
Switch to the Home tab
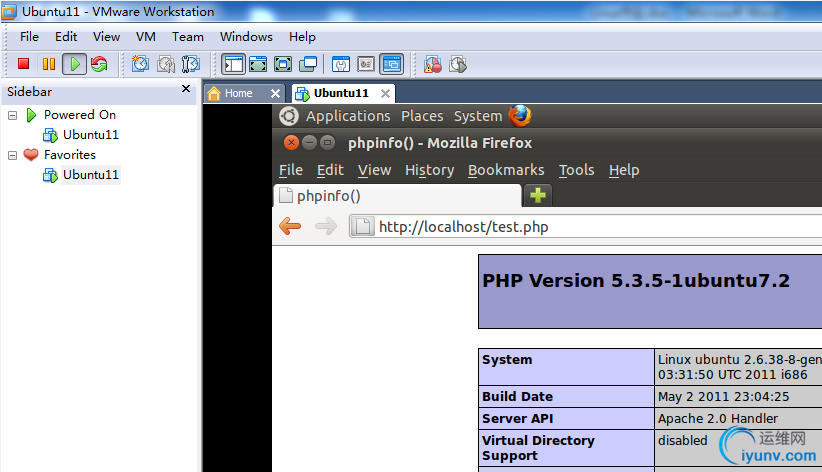(239, 93)
